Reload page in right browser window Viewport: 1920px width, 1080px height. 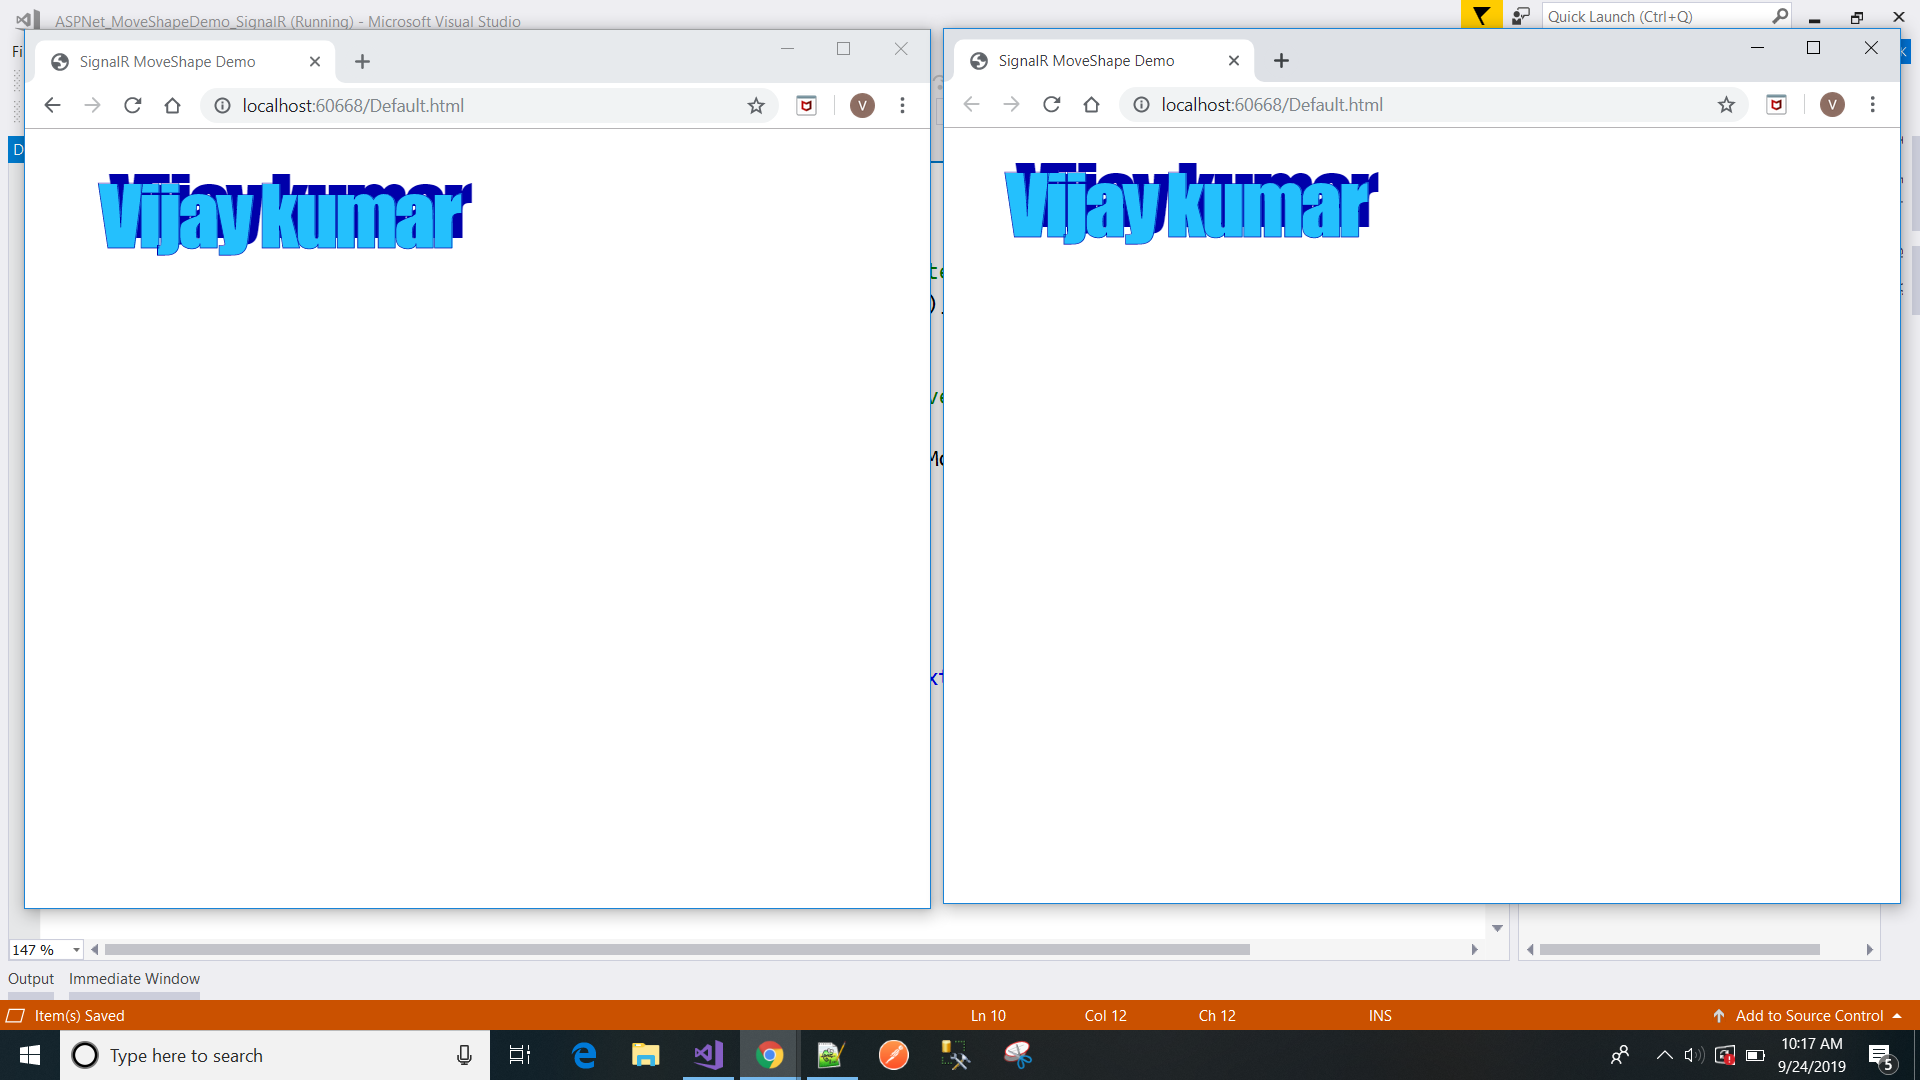click(1051, 104)
